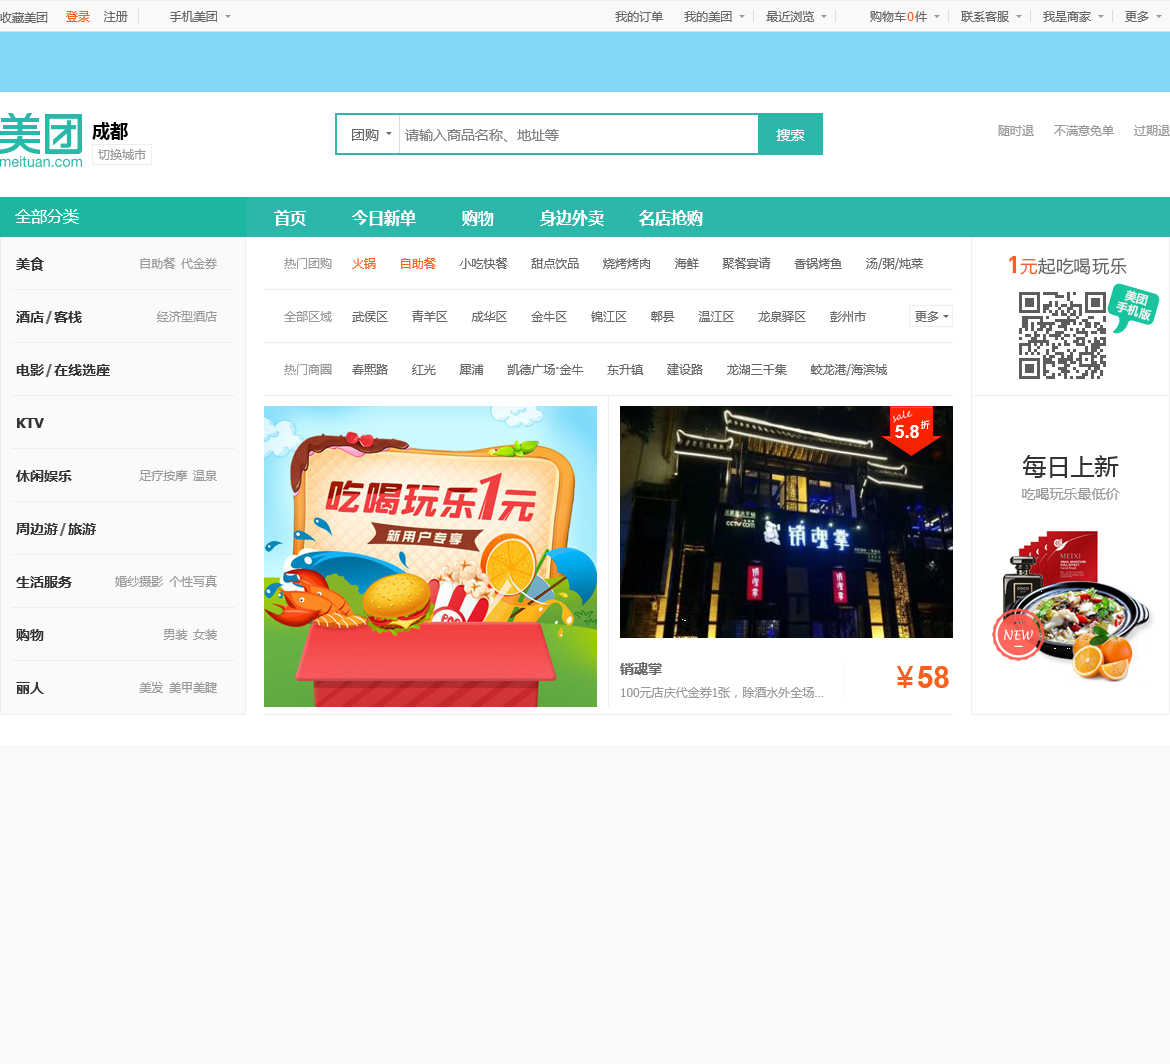This screenshot has height=1064, width=1170.
Task: Focus the product search input field
Action: click(x=578, y=135)
